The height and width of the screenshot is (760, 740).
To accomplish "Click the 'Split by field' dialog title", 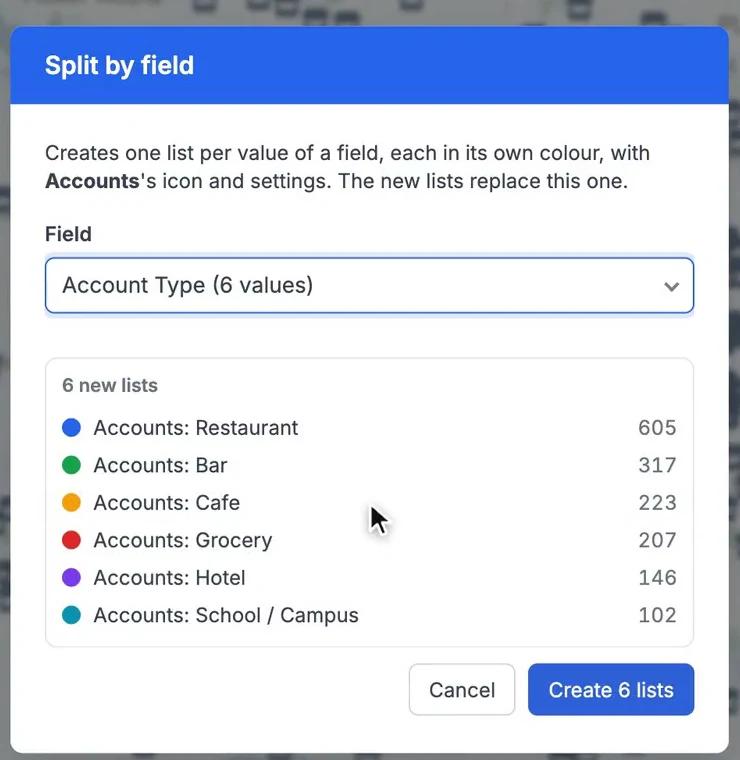I will 119,65.
